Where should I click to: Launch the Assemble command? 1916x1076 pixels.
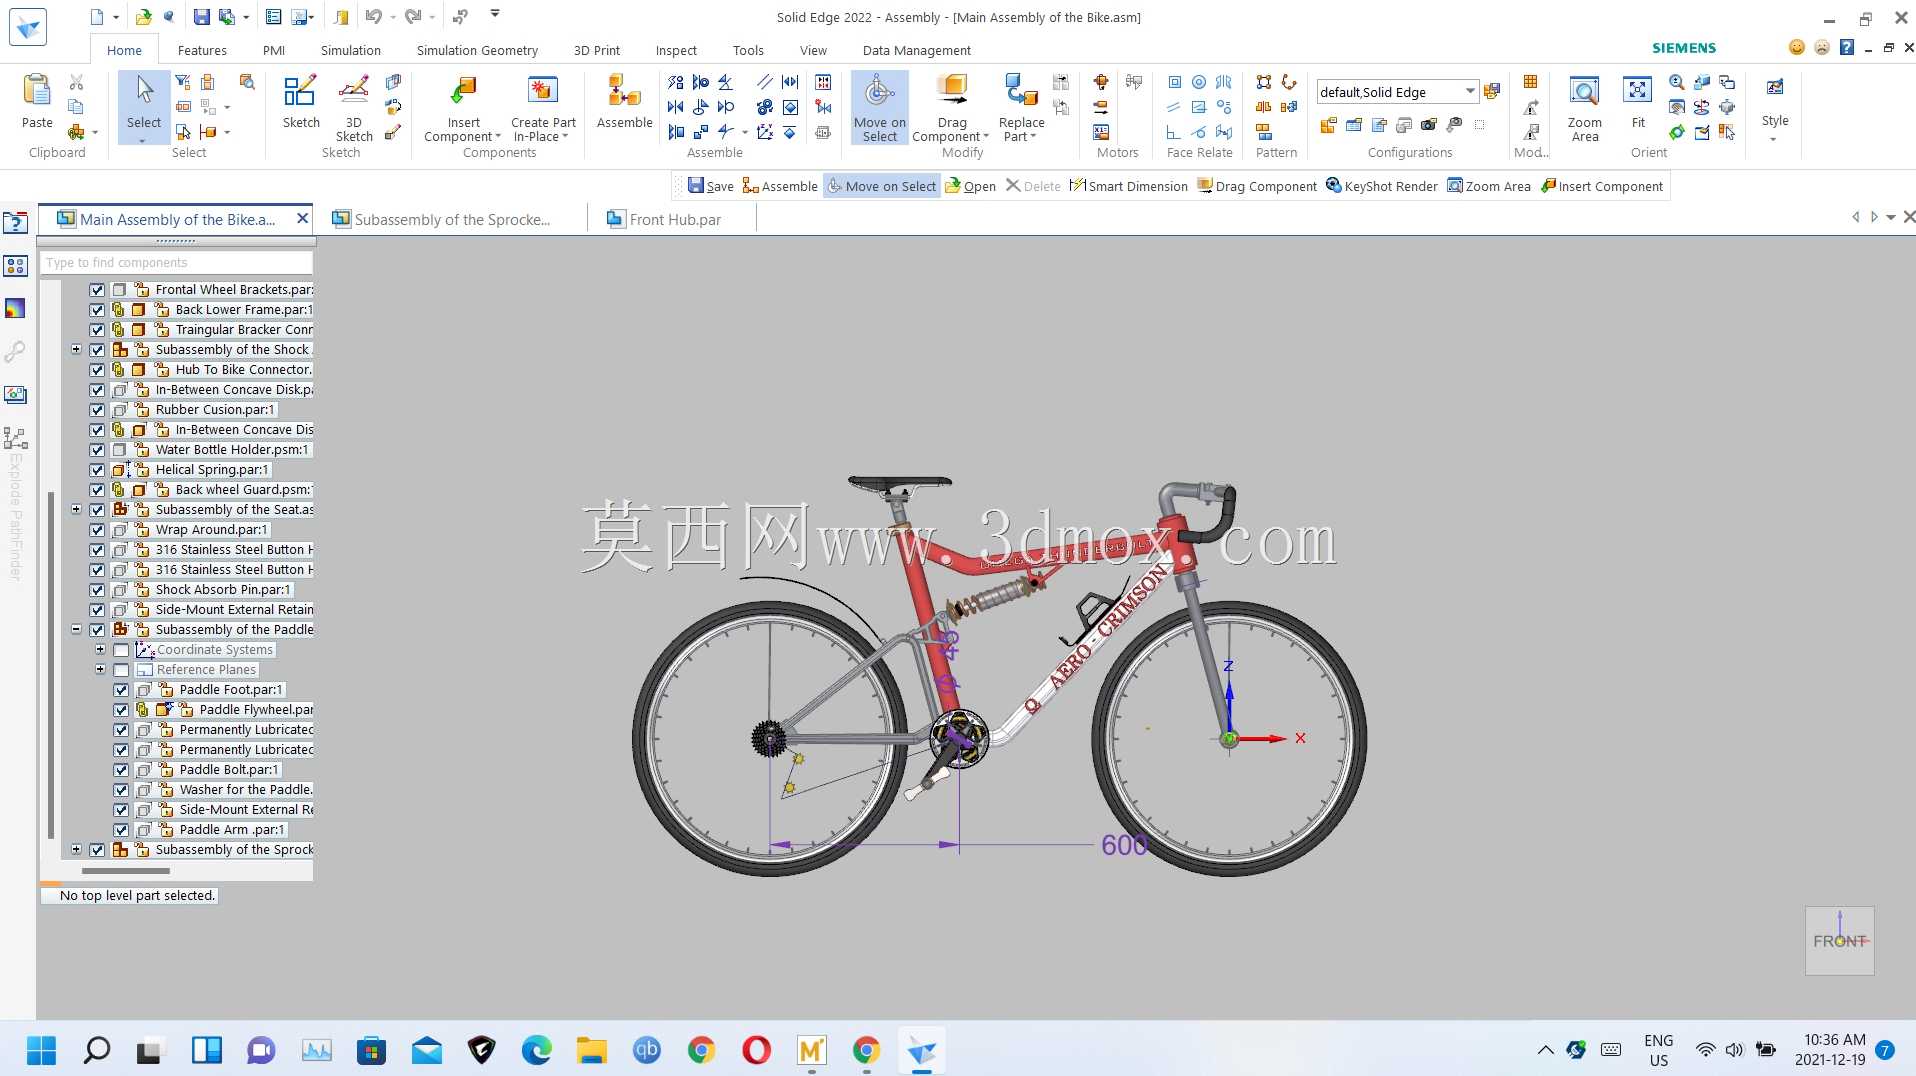click(624, 101)
